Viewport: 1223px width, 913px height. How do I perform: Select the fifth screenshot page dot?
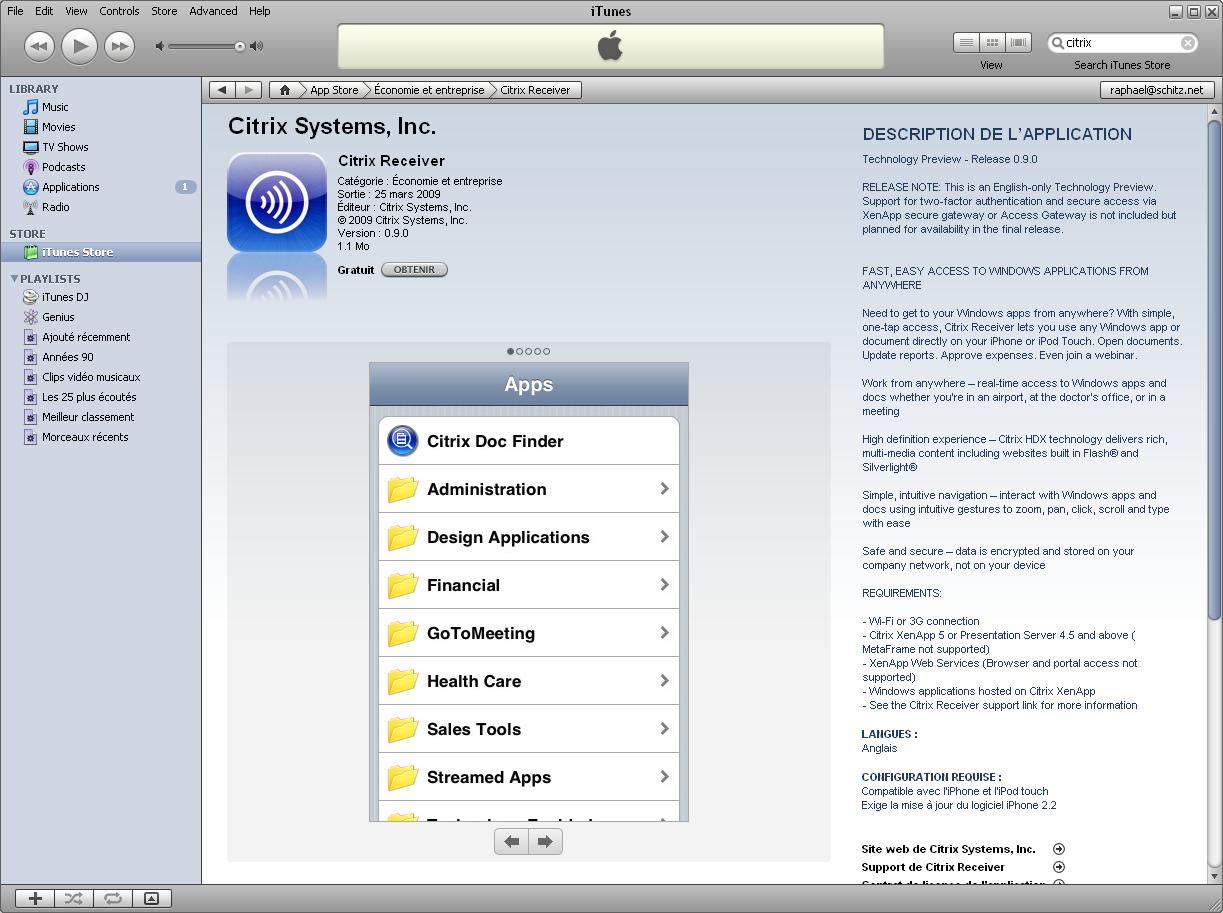547,351
